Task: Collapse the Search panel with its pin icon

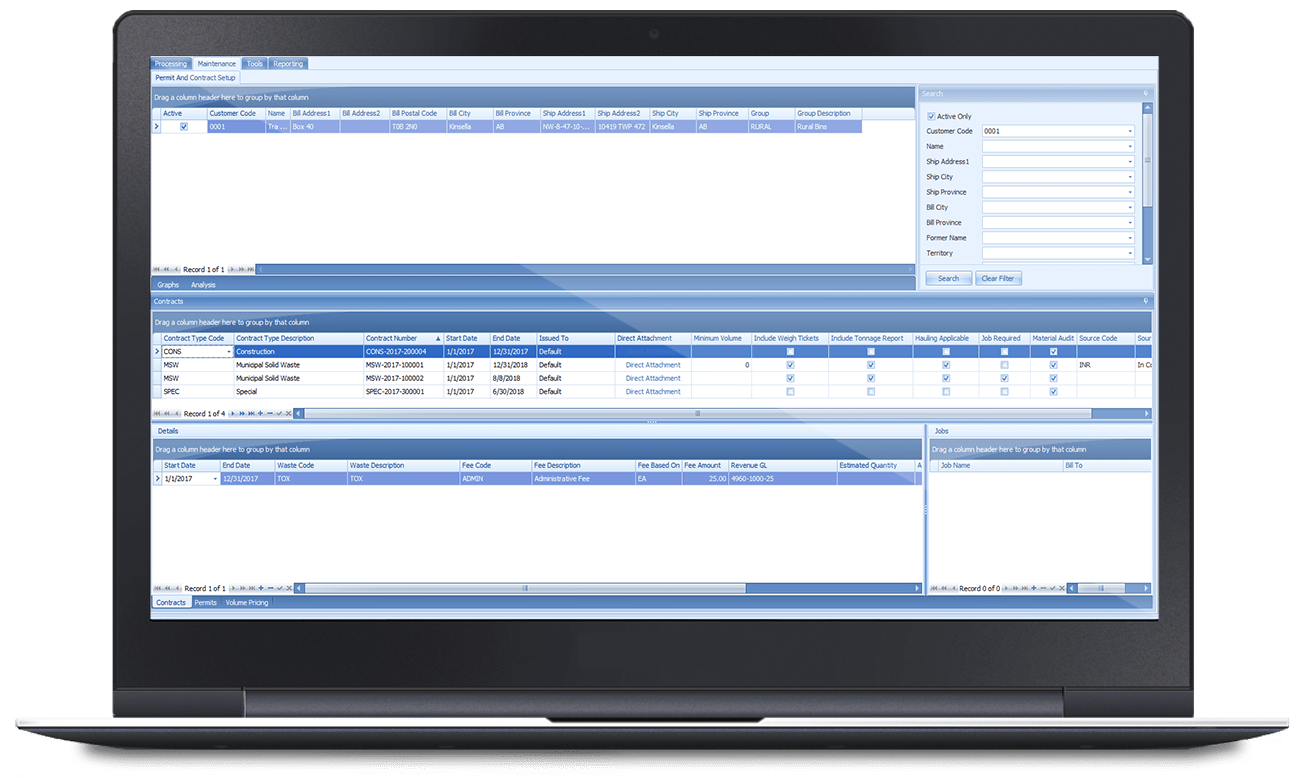Action: point(1146,93)
